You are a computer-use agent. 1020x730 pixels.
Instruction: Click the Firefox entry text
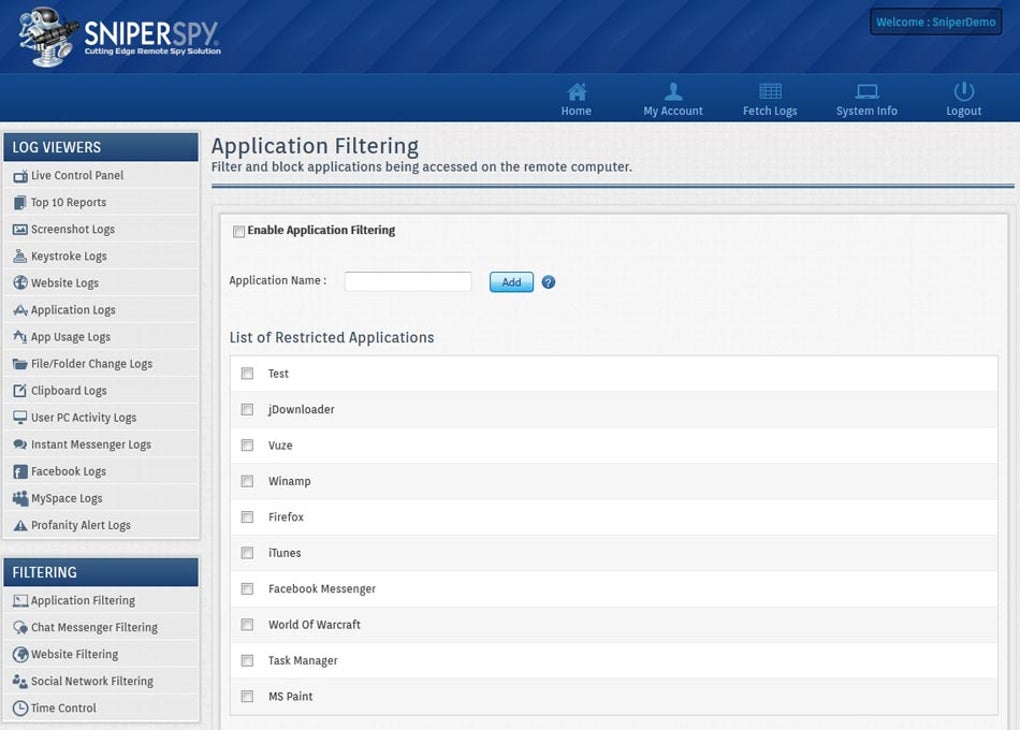pos(286,517)
